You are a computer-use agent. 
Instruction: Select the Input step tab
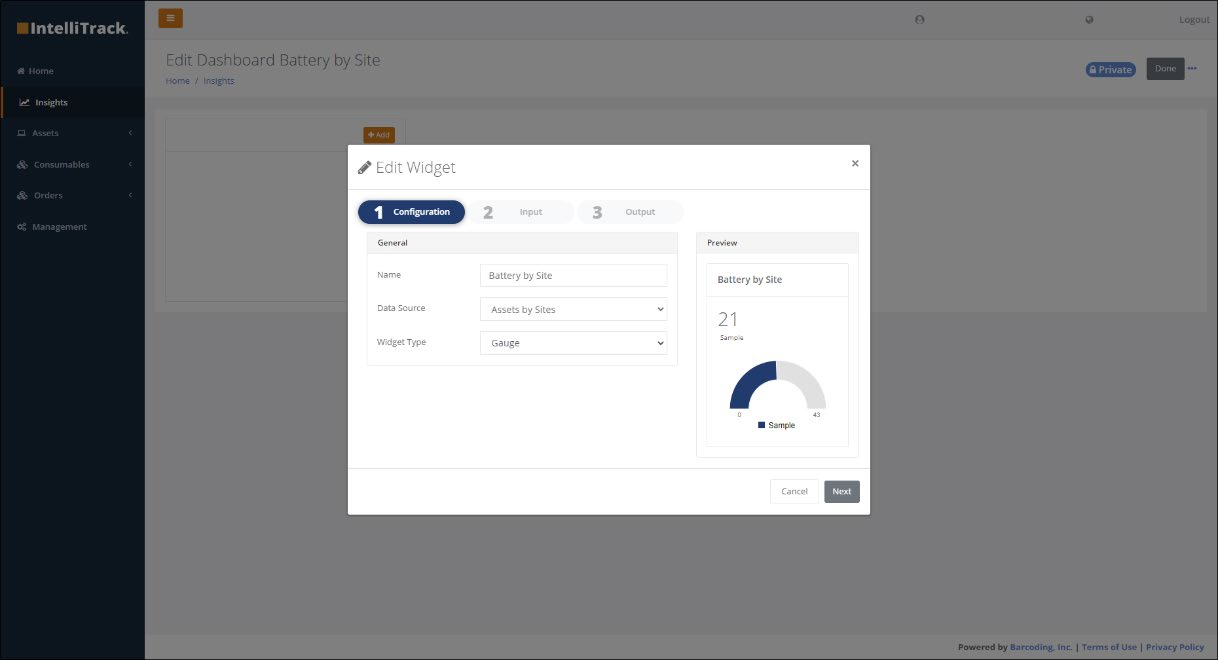tap(520, 212)
